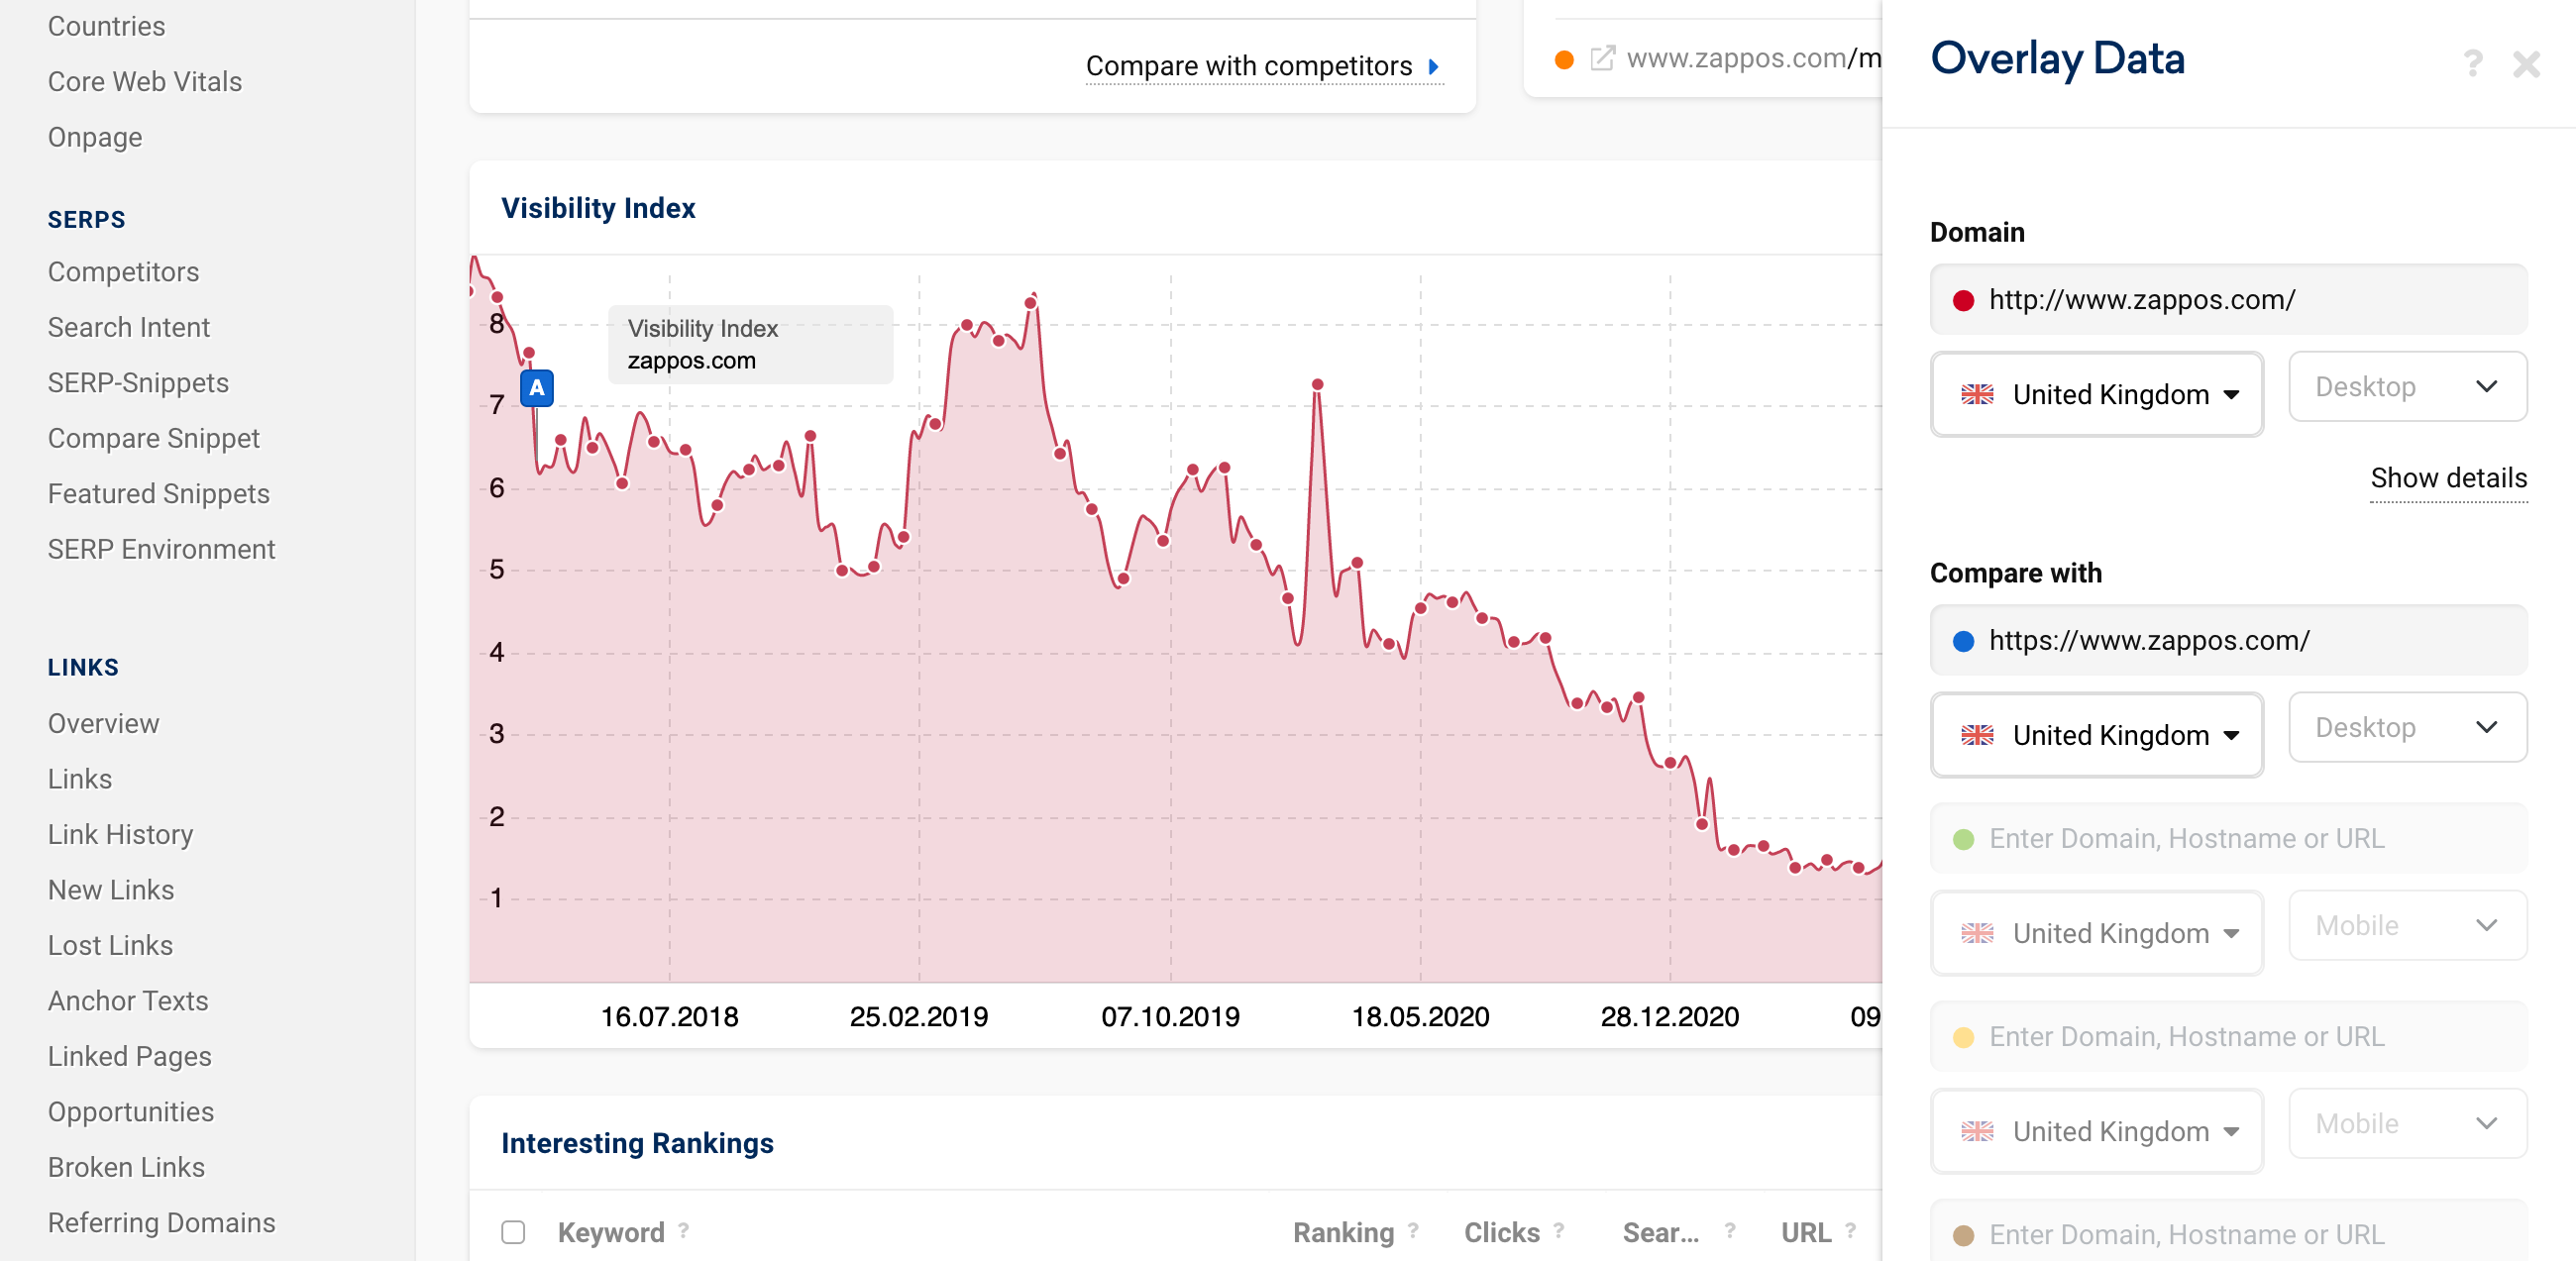Open Compare with competitors link
Screen dimensions: 2576x1261
point(1248,66)
